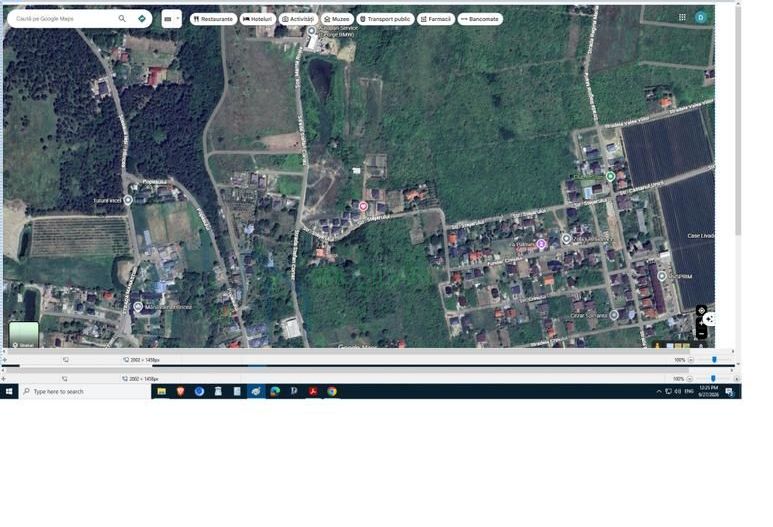The image size is (773, 527).
Task: Open the purple La Pădure marker
Action: tap(541, 244)
